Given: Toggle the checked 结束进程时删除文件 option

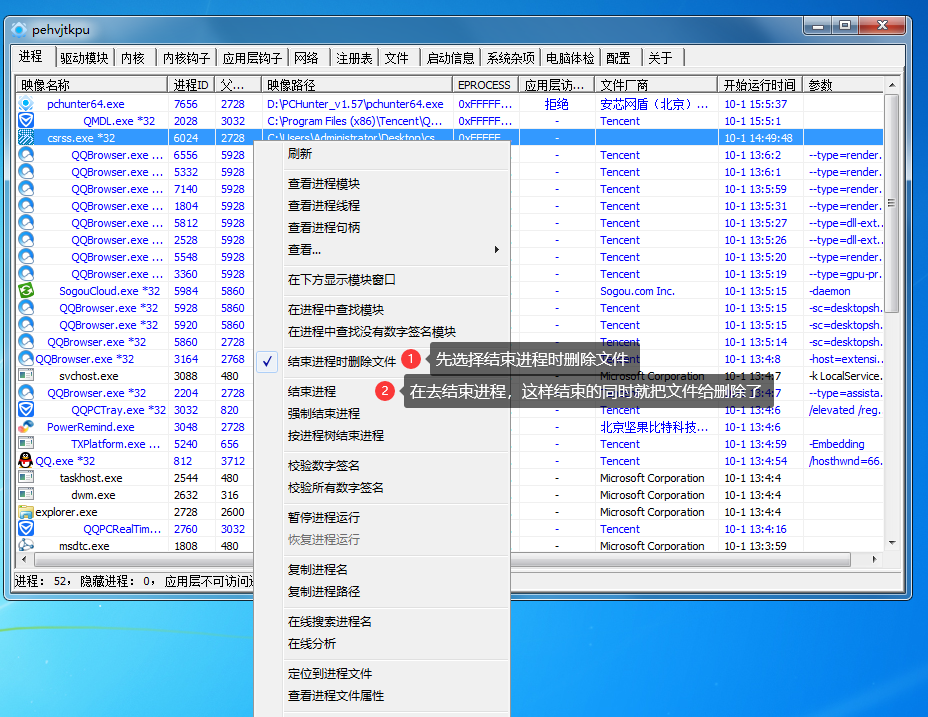Looking at the screenshot, I should tap(341, 362).
